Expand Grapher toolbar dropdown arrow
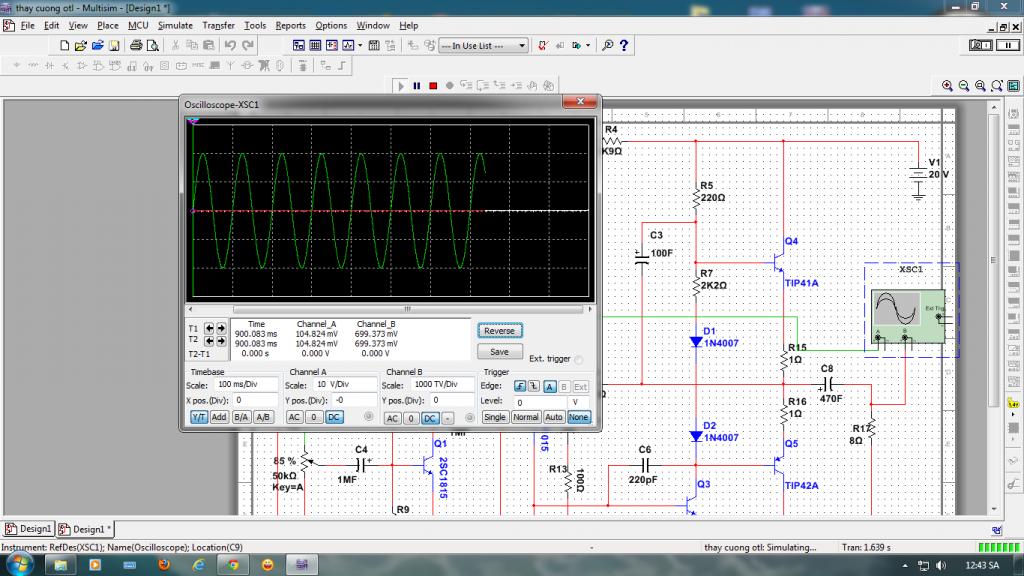The height and width of the screenshot is (576, 1024). coord(360,46)
